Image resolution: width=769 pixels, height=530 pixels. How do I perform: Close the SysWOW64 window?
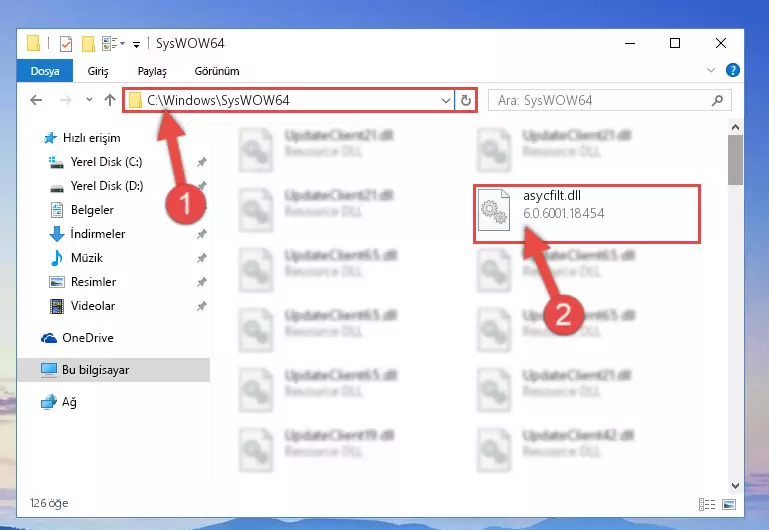point(720,43)
